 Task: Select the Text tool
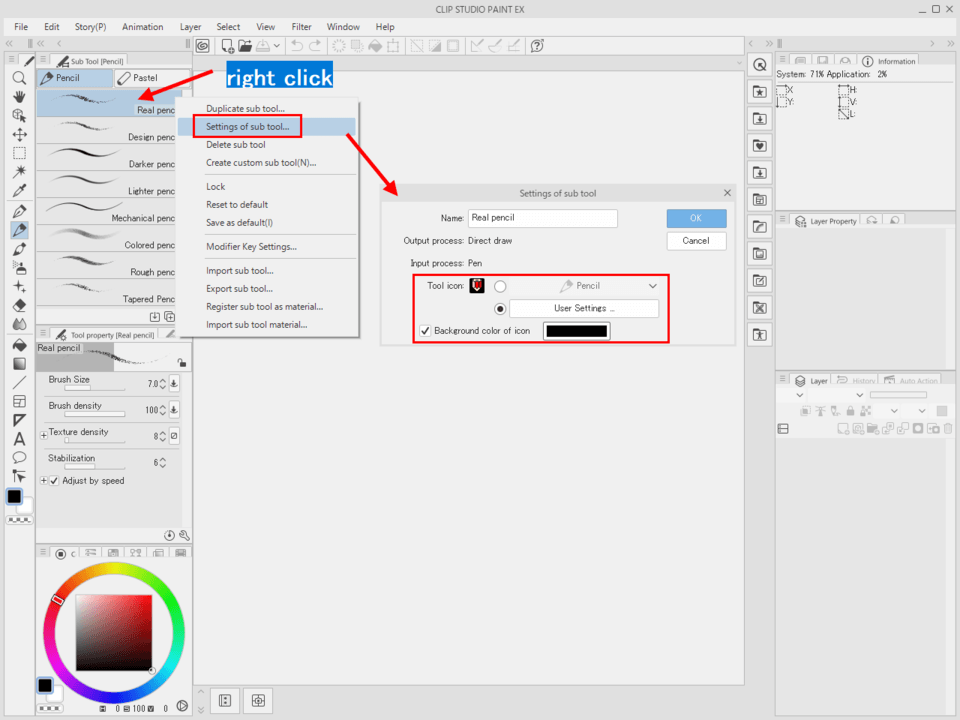(19, 439)
